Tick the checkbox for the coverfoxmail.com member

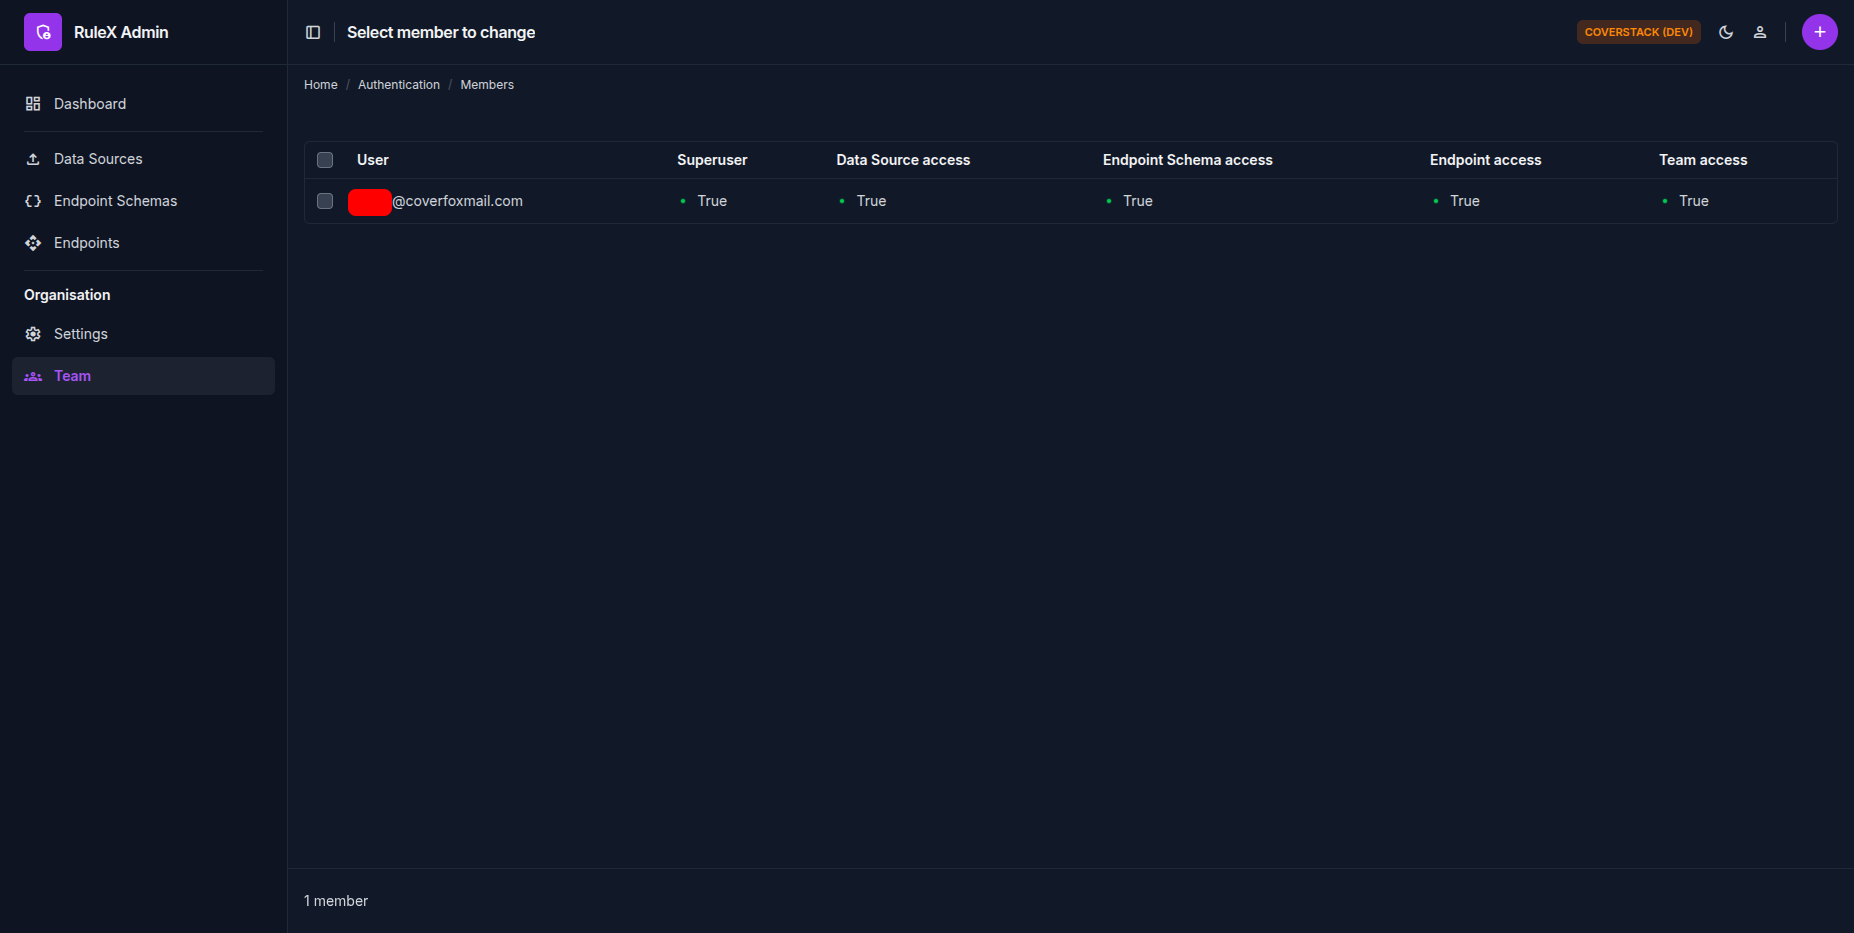tap(325, 201)
